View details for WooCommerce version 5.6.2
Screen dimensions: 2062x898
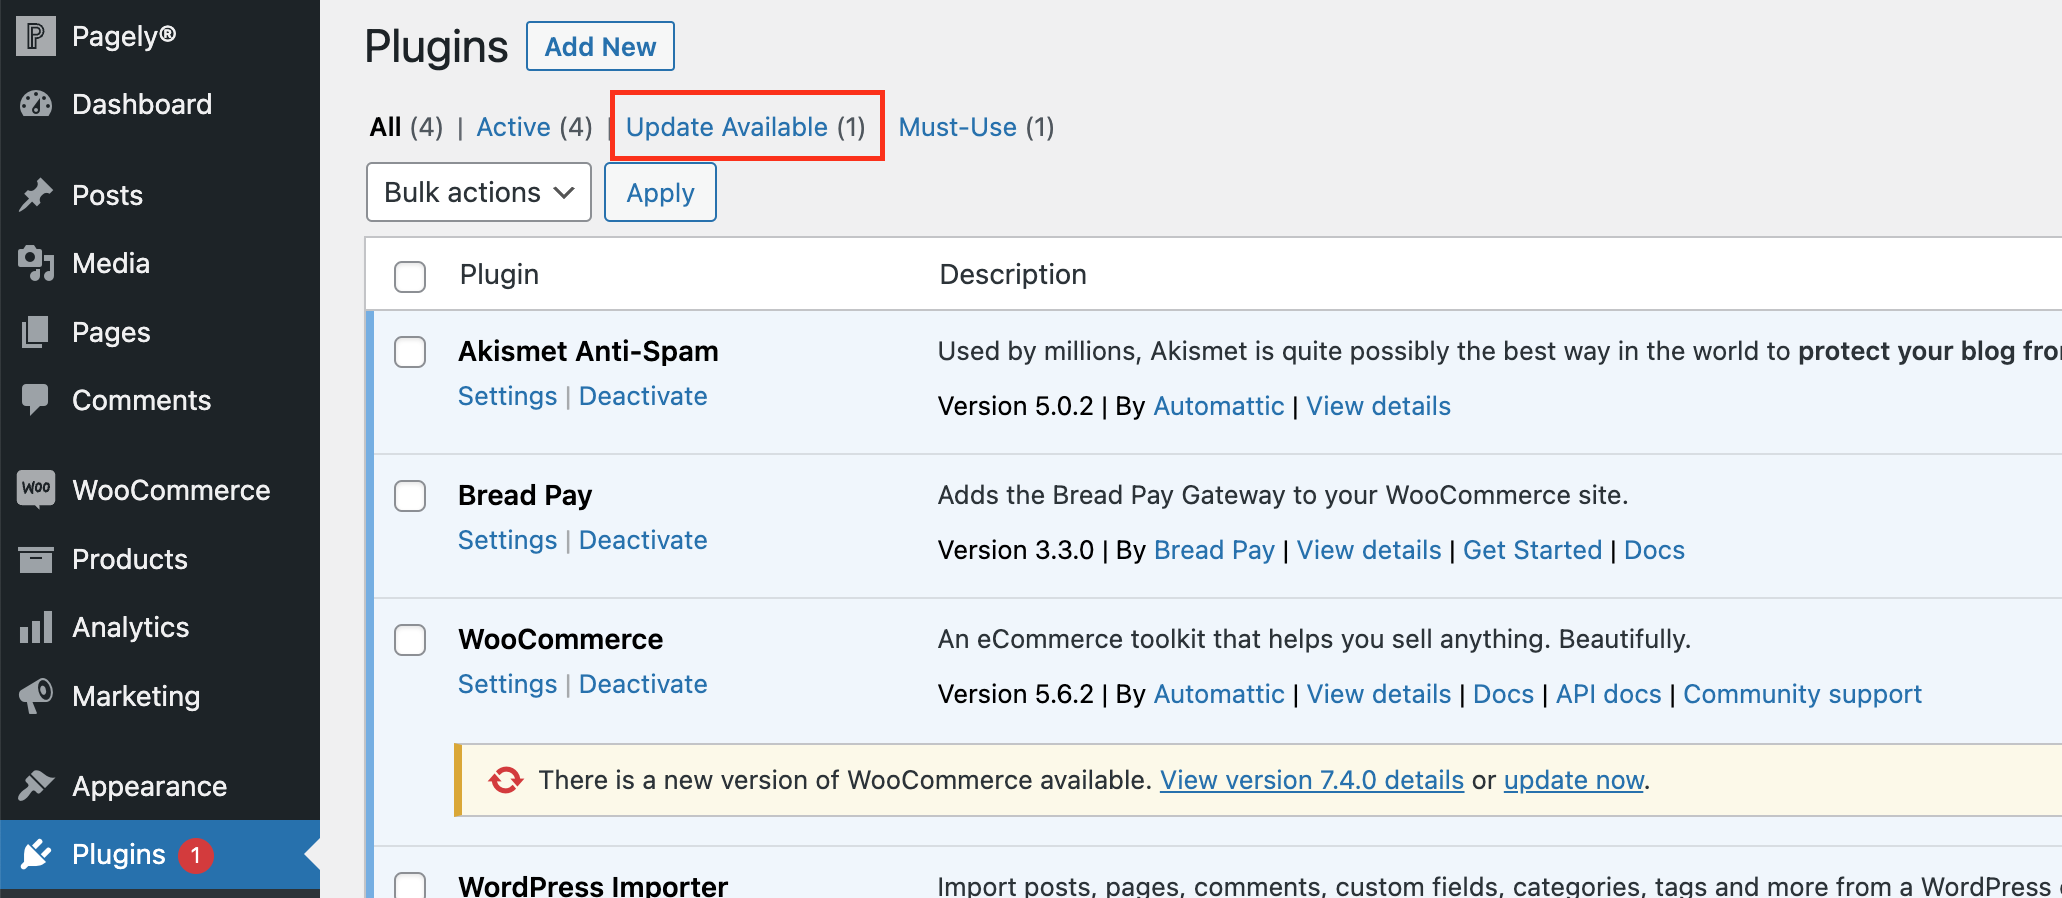(x=1378, y=694)
